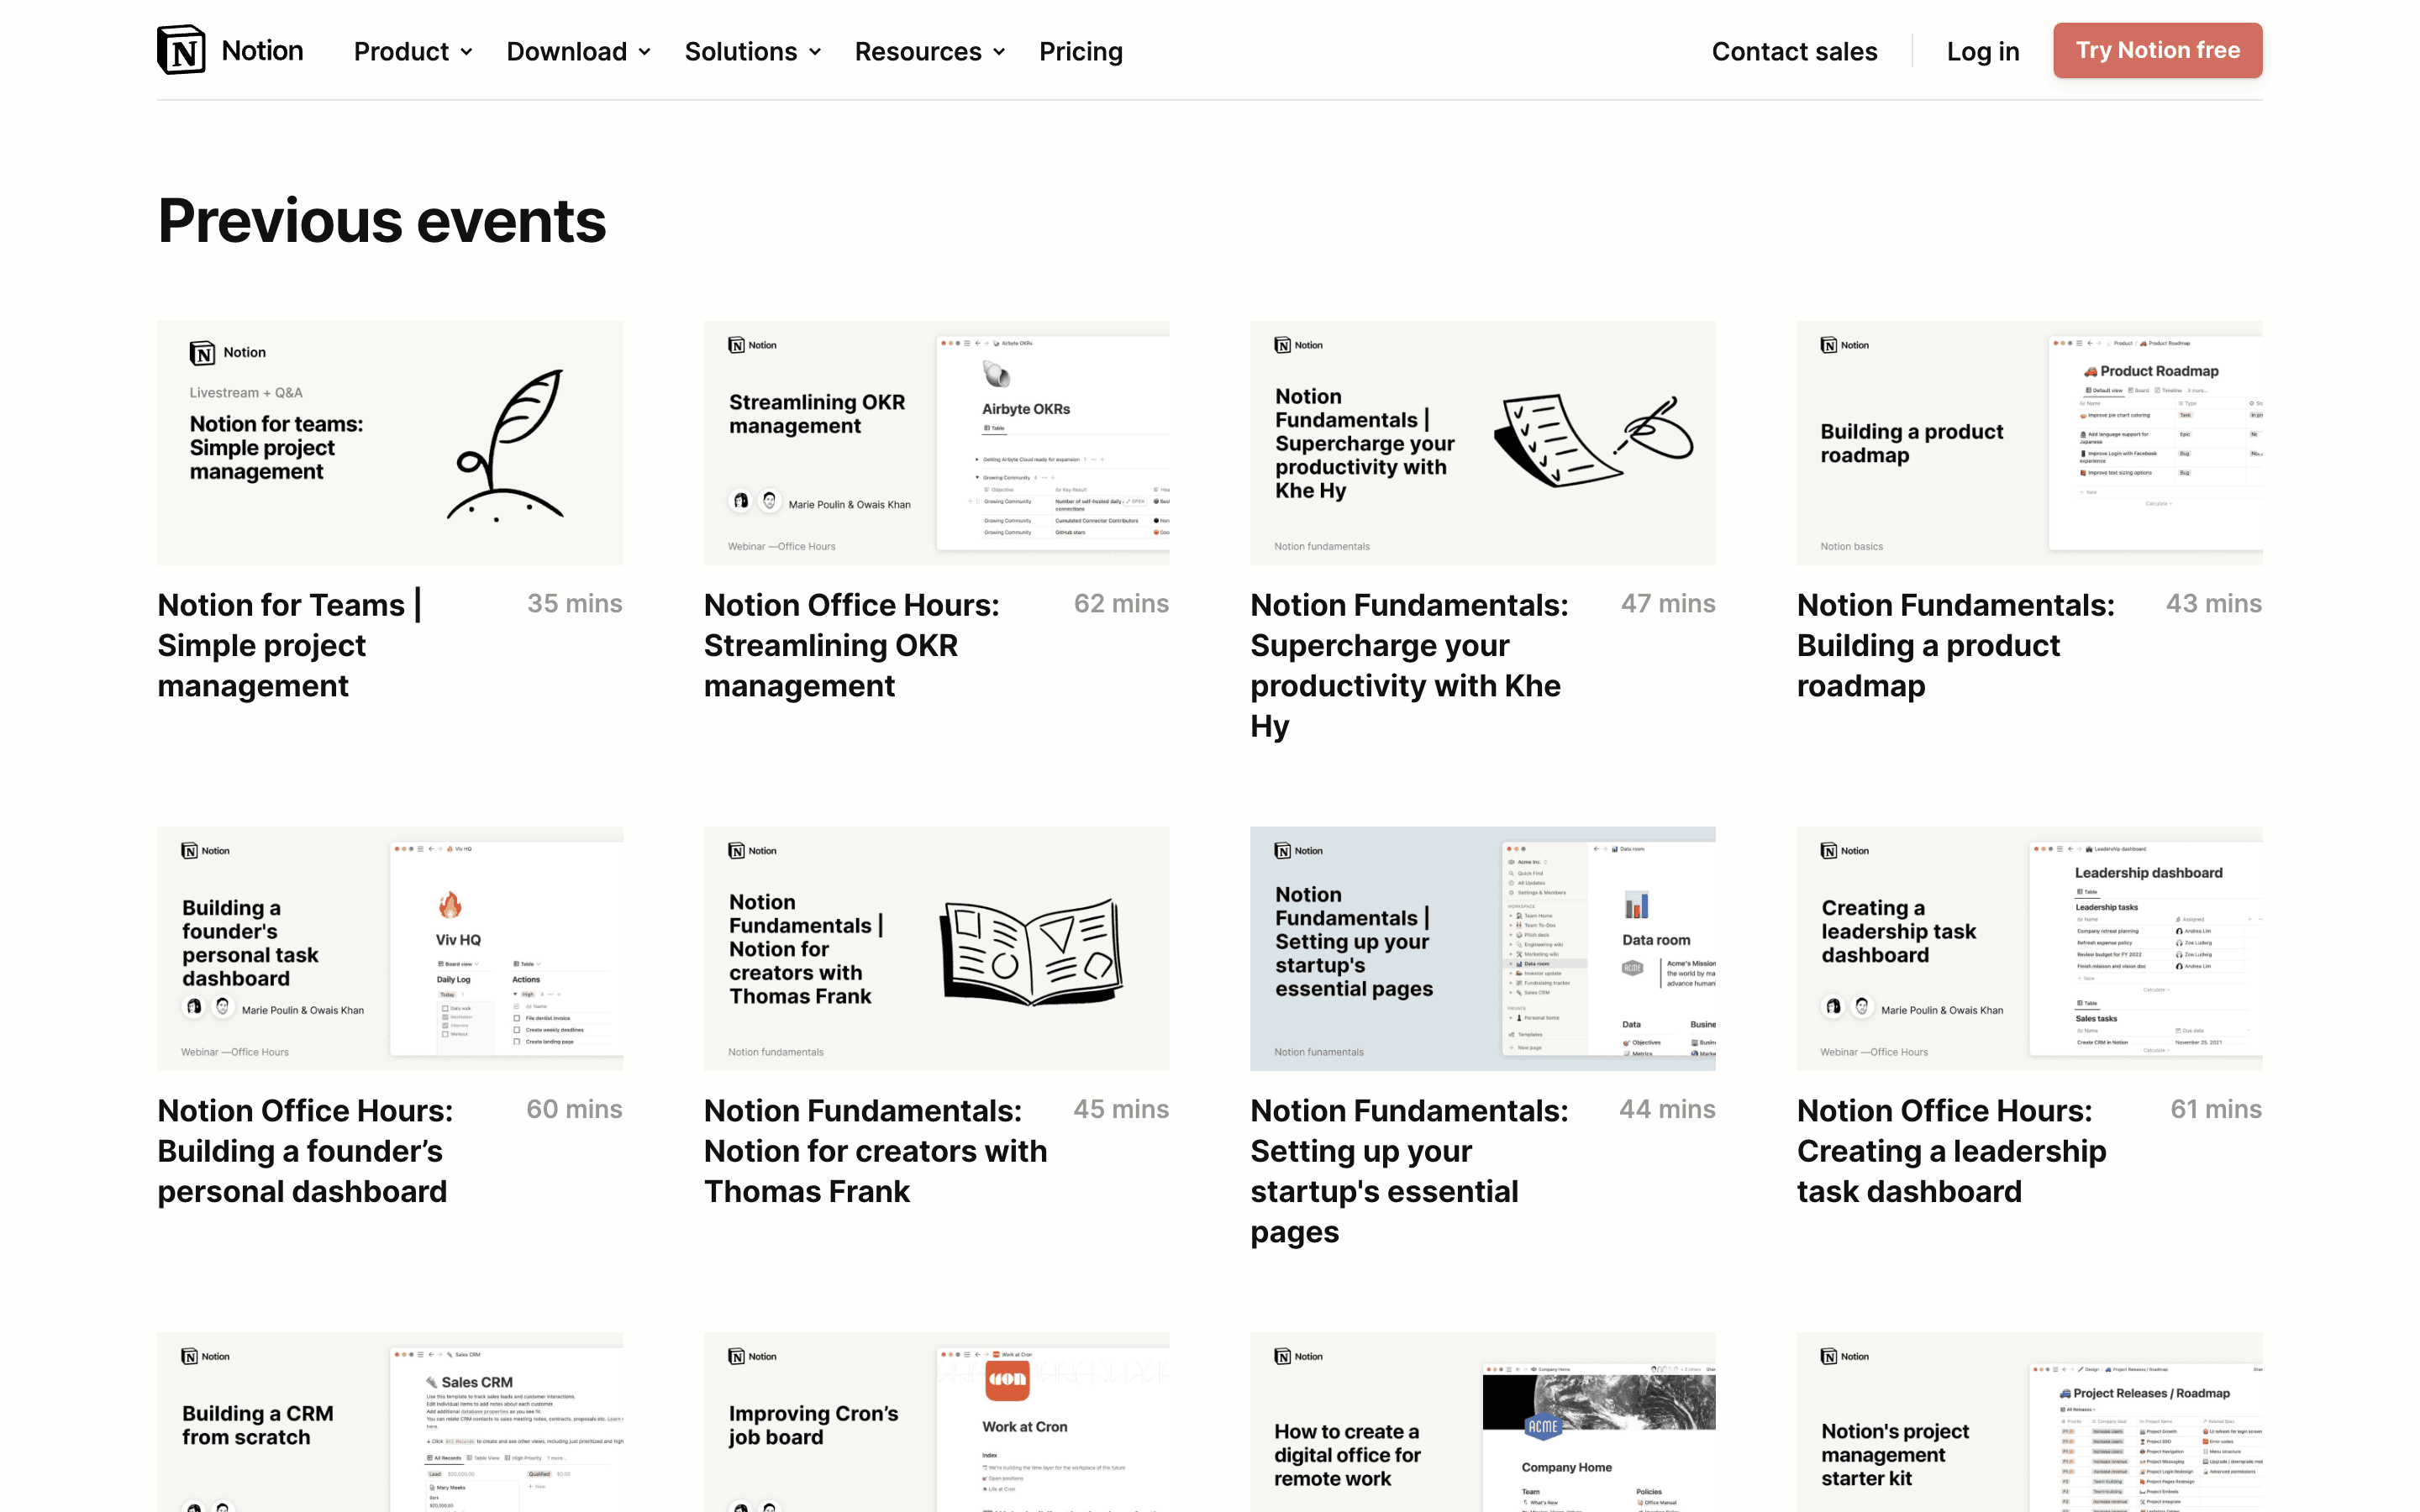2420x1512 pixels.
Task: Open Setting up your startup's essential pages title
Action: (1408, 1170)
